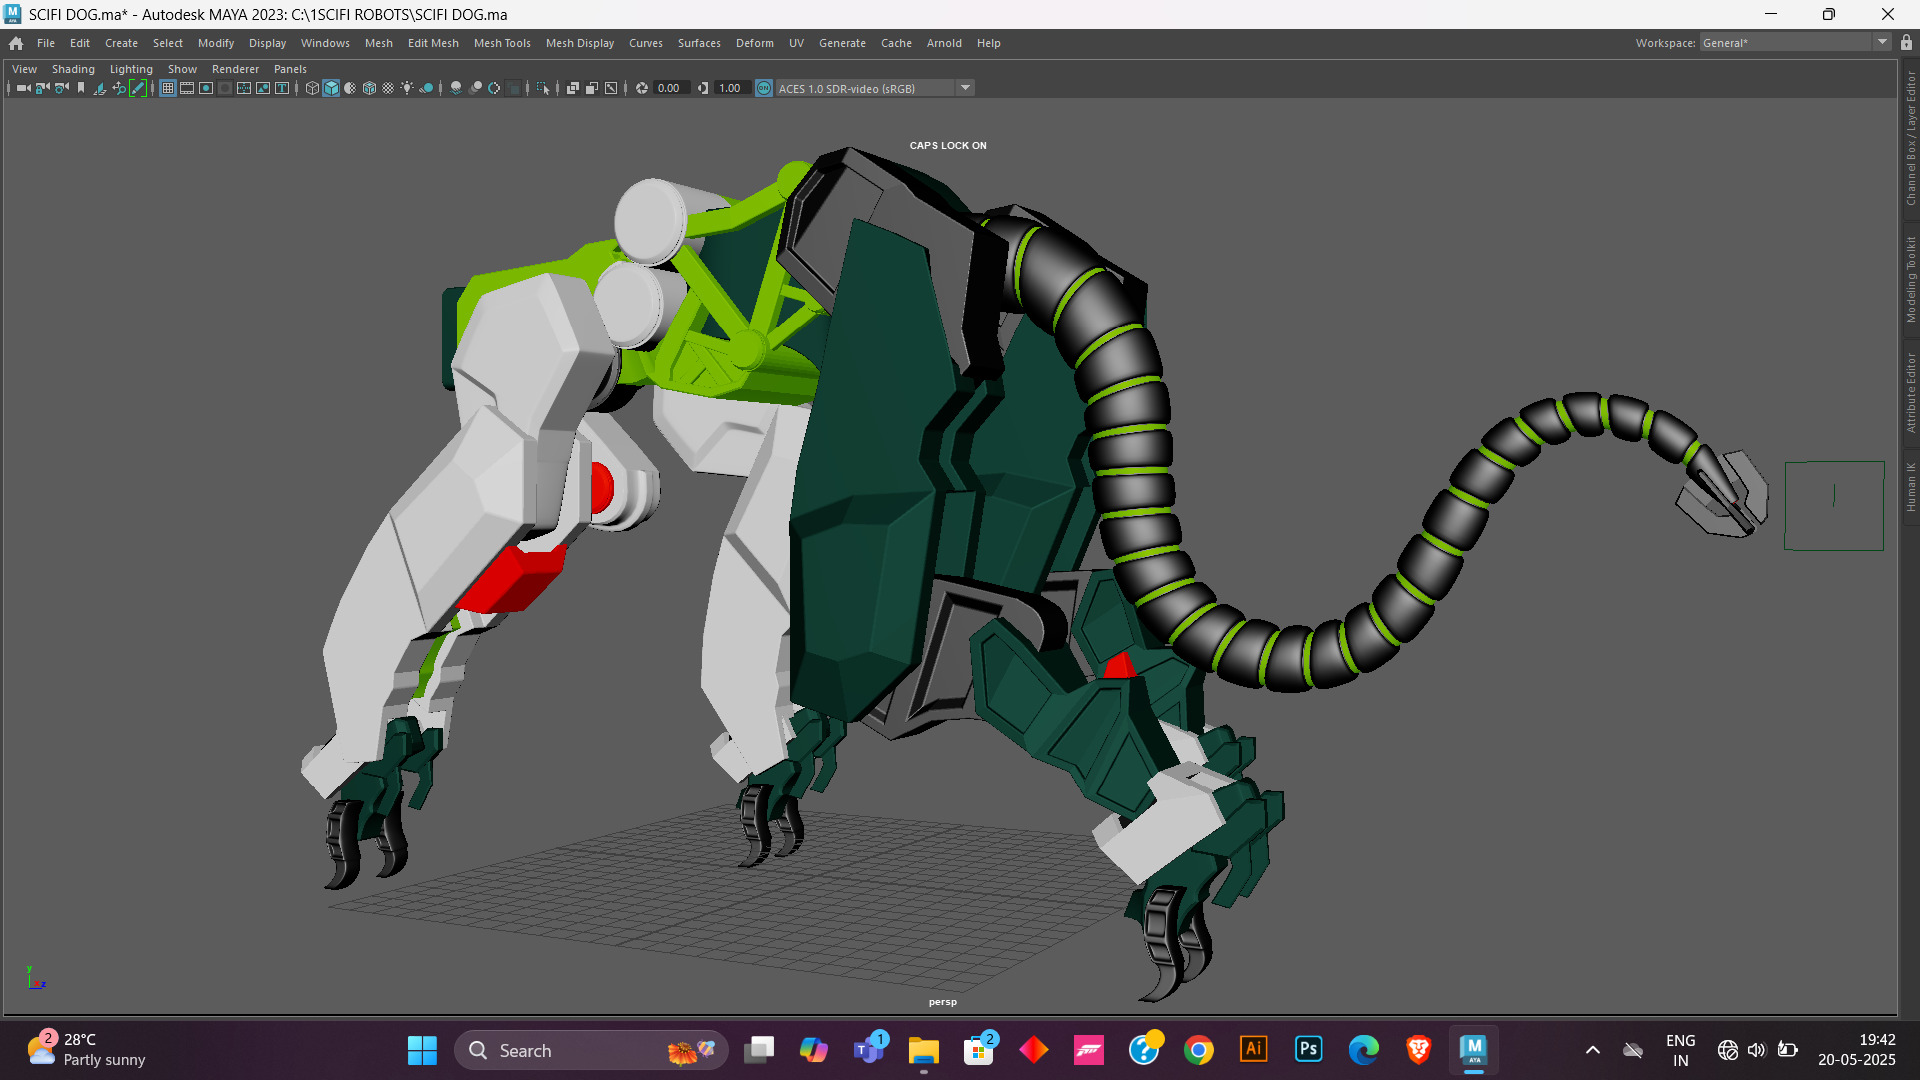Click the Isolate Select icon

click(x=543, y=88)
